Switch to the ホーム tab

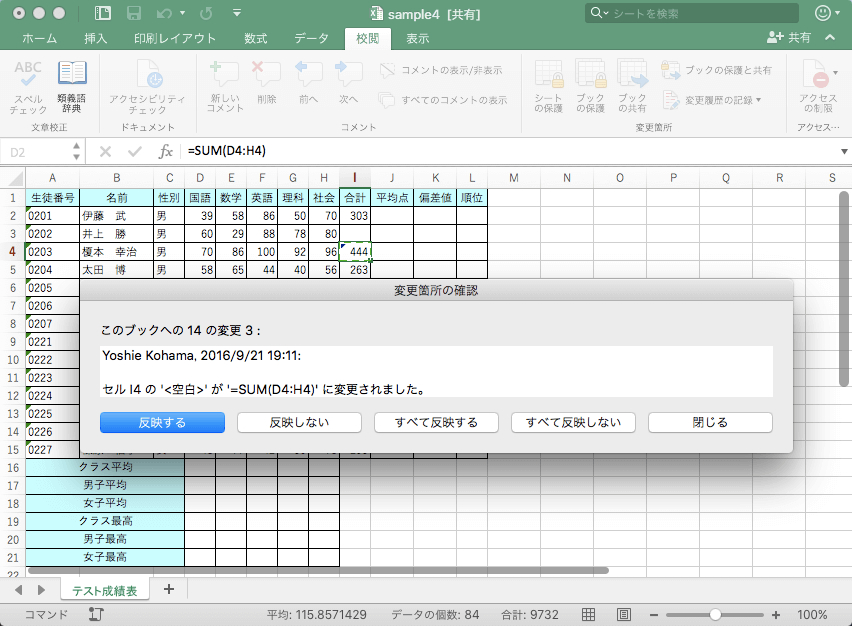(x=39, y=38)
